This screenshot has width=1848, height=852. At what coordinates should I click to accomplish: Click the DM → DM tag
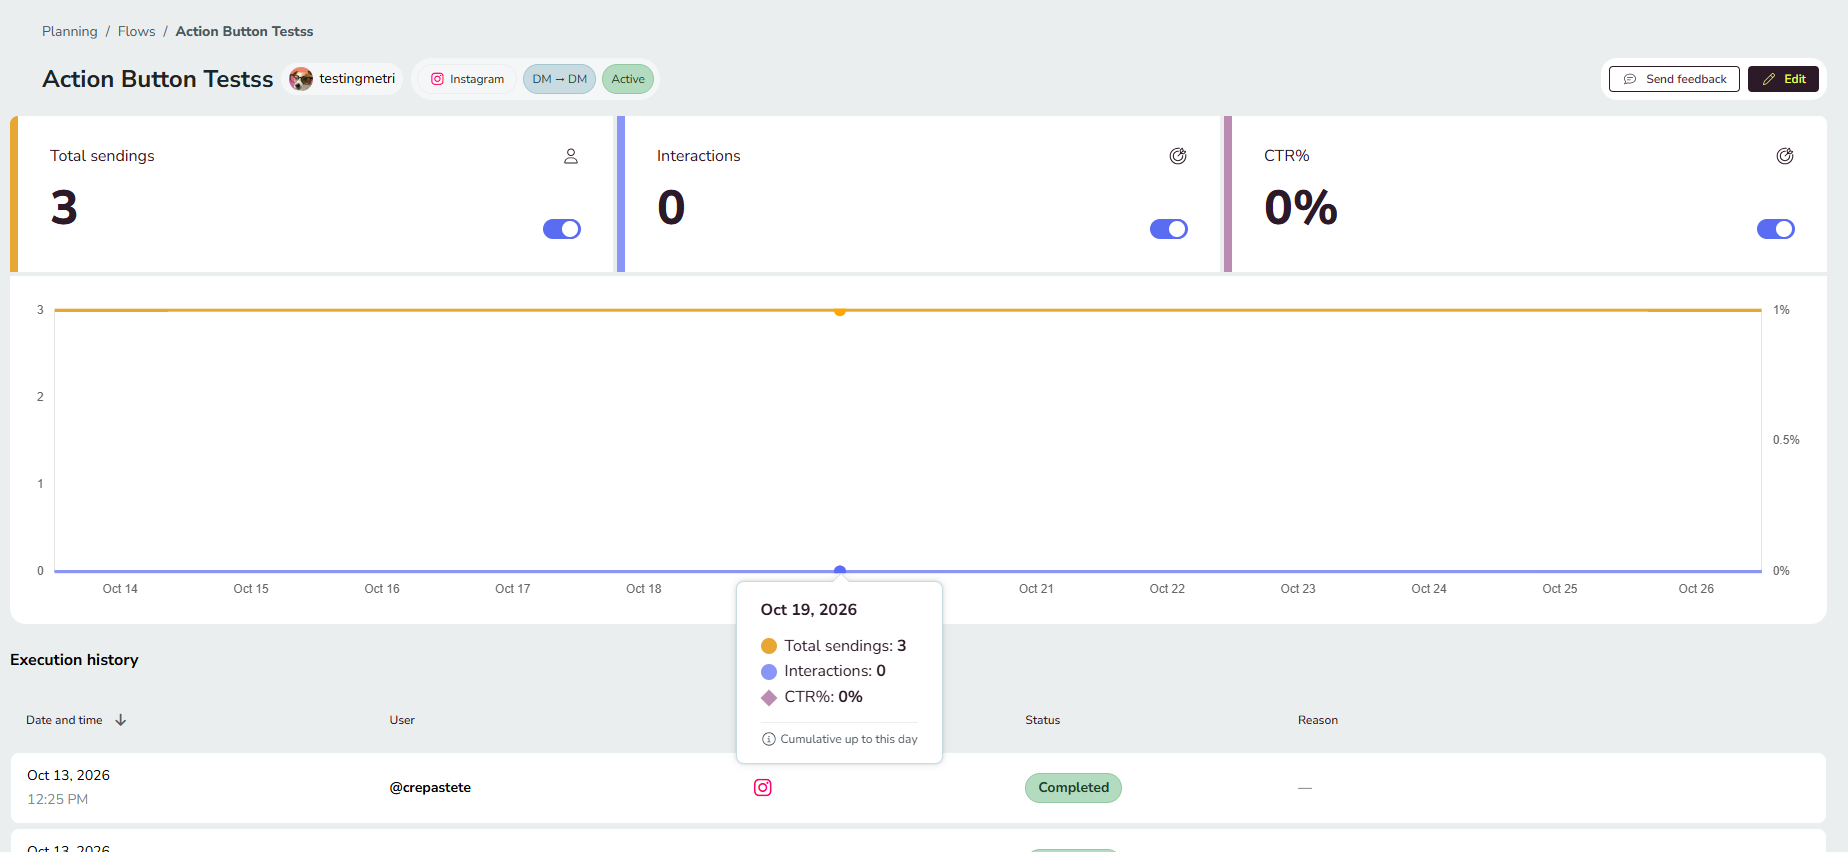(560, 79)
